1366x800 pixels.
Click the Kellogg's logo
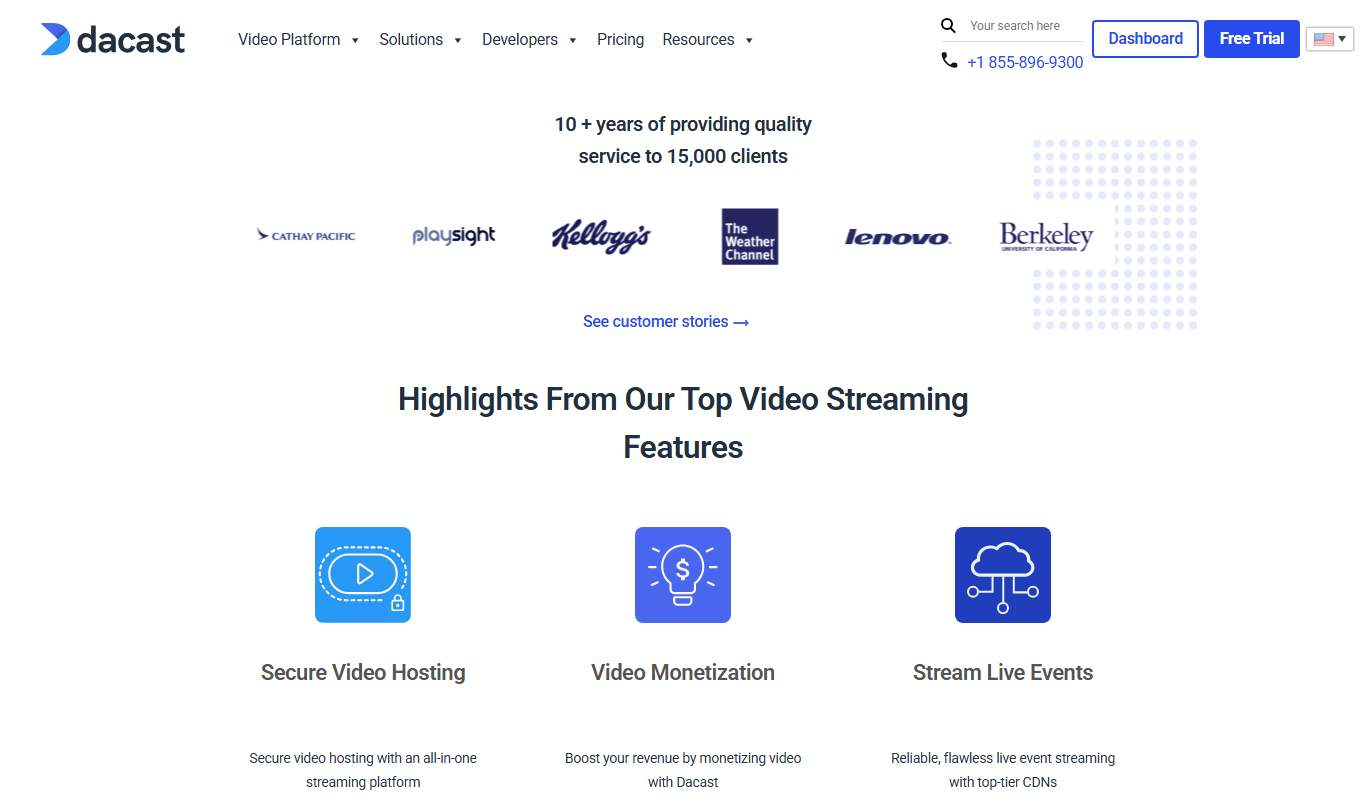(601, 237)
